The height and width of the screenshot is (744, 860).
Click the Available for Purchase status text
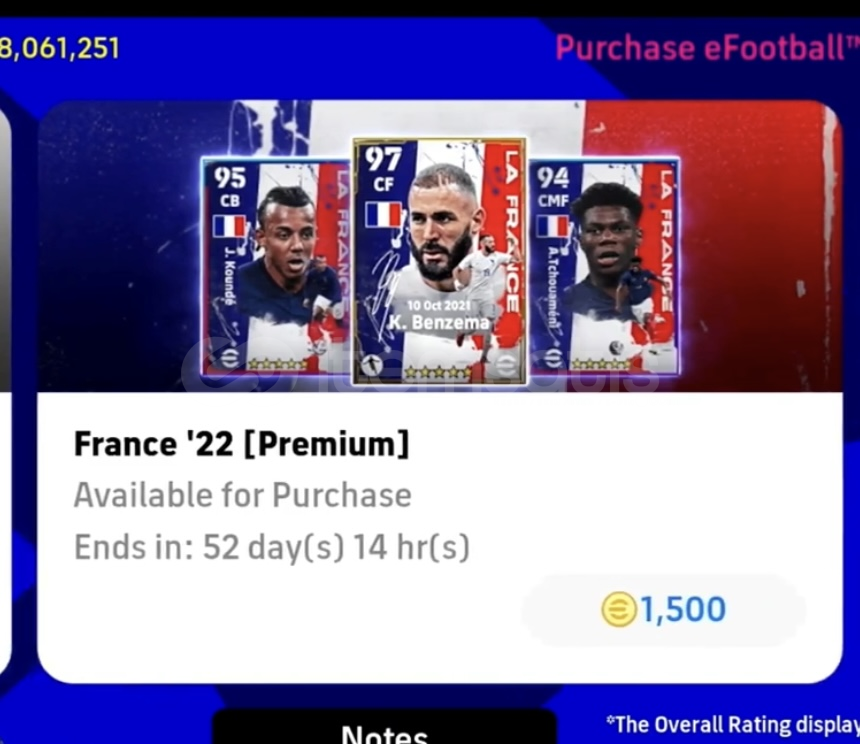(x=242, y=495)
